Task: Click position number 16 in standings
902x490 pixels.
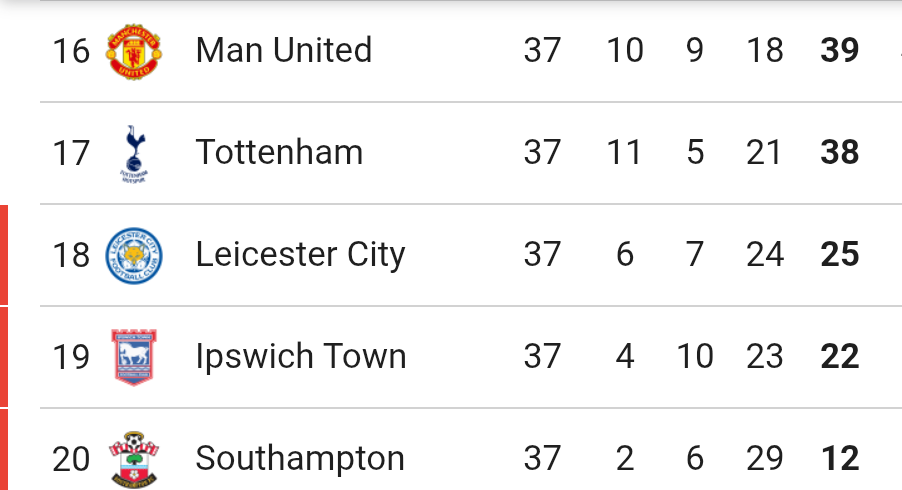Action: (x=71, y=51)
